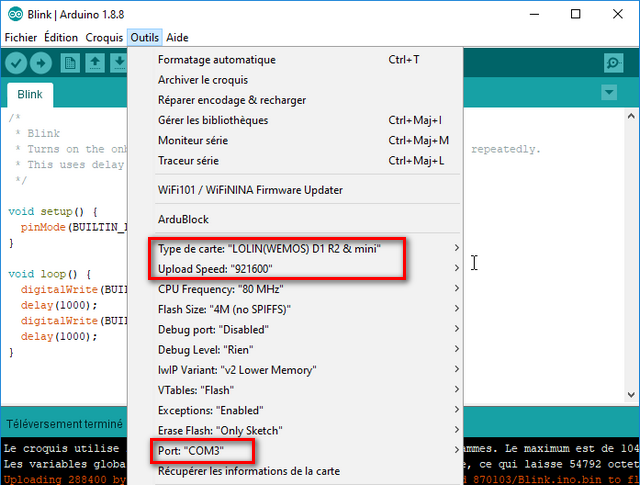Open the Fichier menu
640x485 pixels.
[21, 38]
